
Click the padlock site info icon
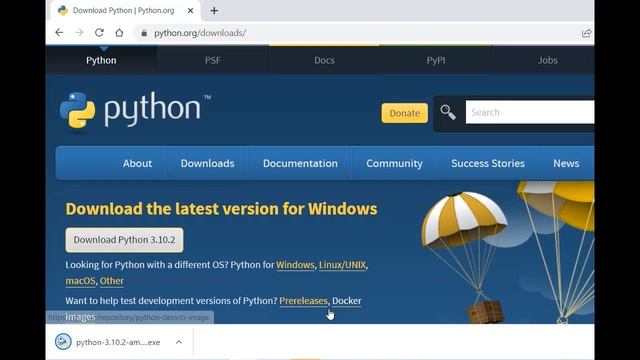point(144,33)
